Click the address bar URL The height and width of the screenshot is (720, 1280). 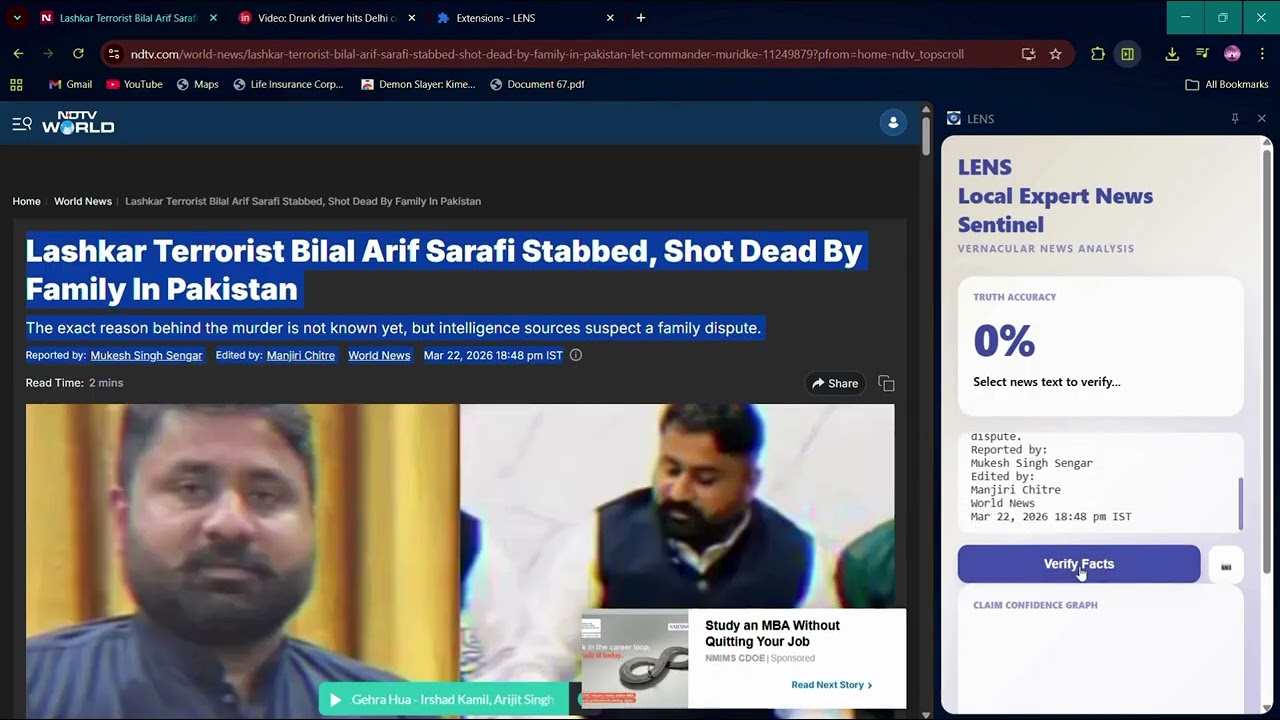point(547,54)
